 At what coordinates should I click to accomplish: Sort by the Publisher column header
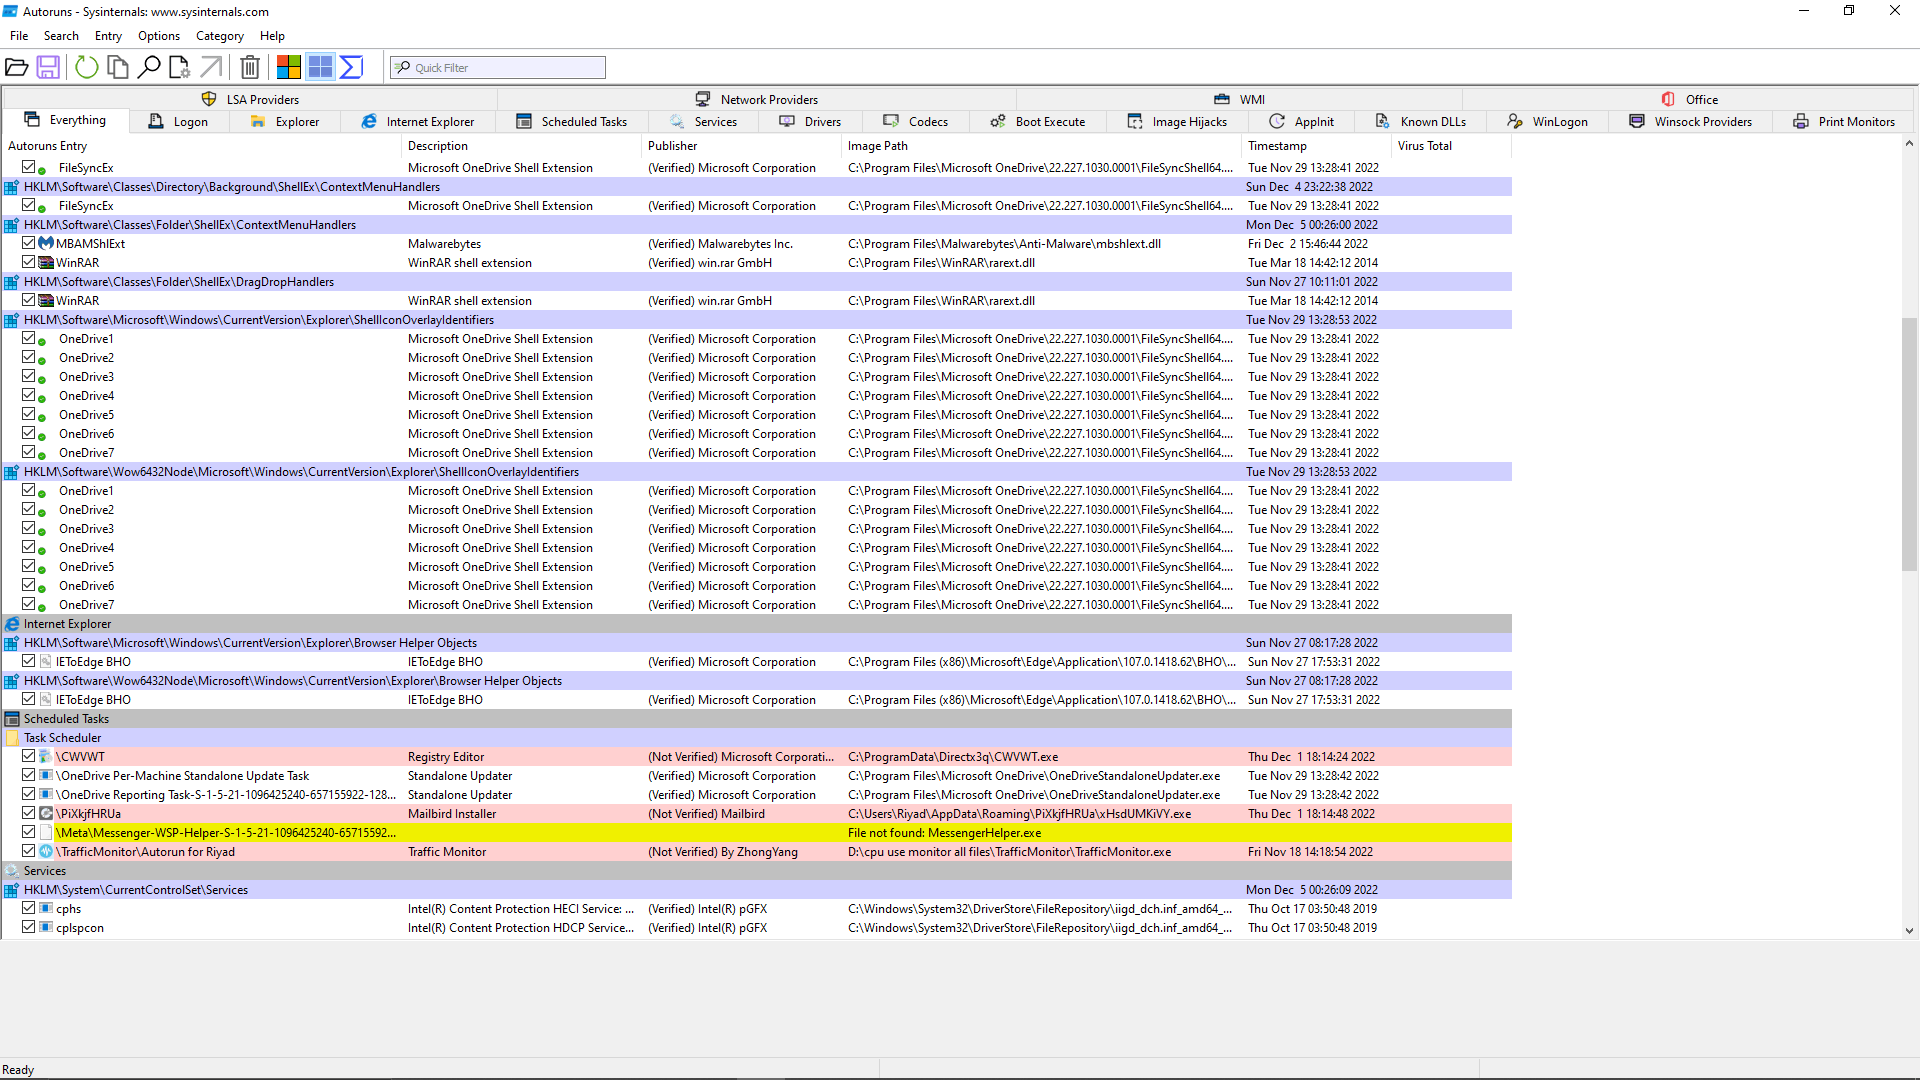coord(672,146)
